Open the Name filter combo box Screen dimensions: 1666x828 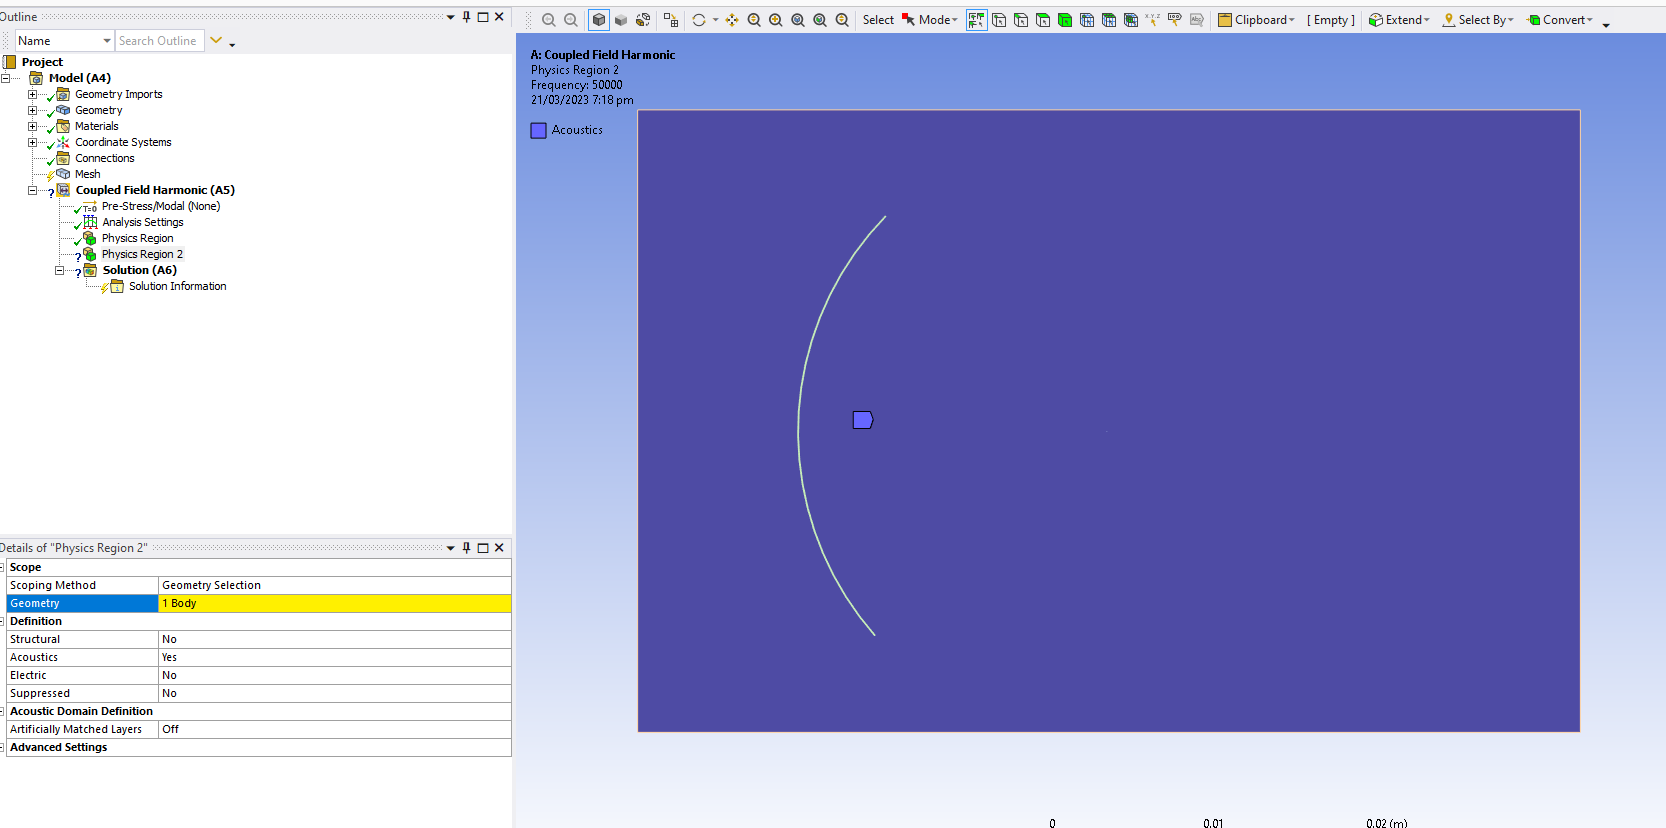(64, 41)
